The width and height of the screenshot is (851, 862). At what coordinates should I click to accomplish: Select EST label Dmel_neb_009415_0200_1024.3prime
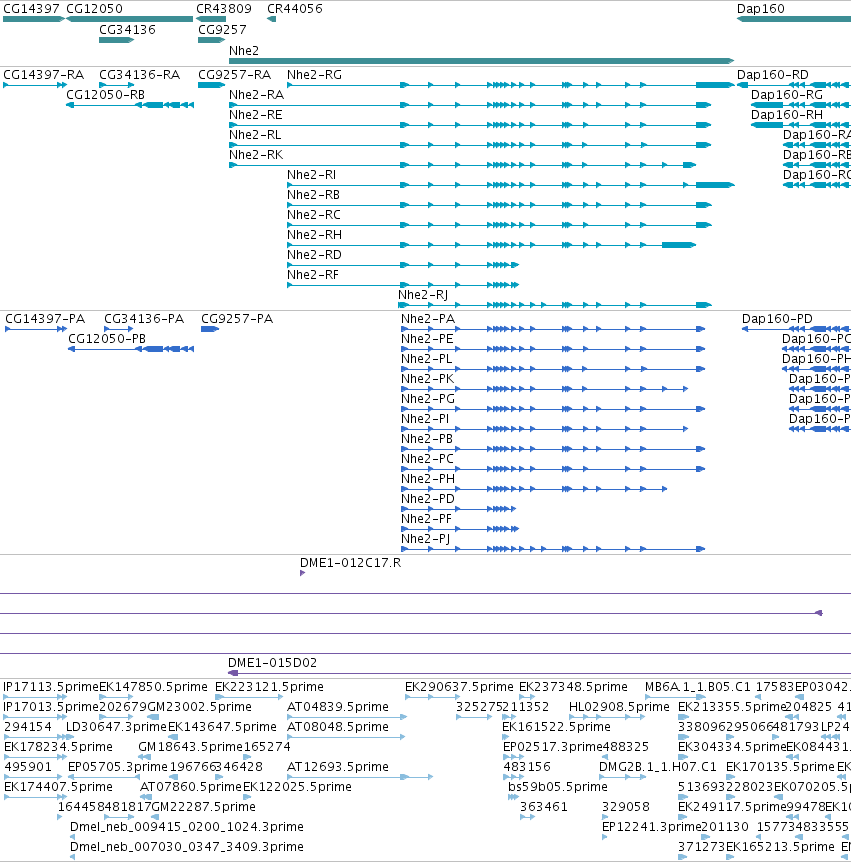point(187,827)
